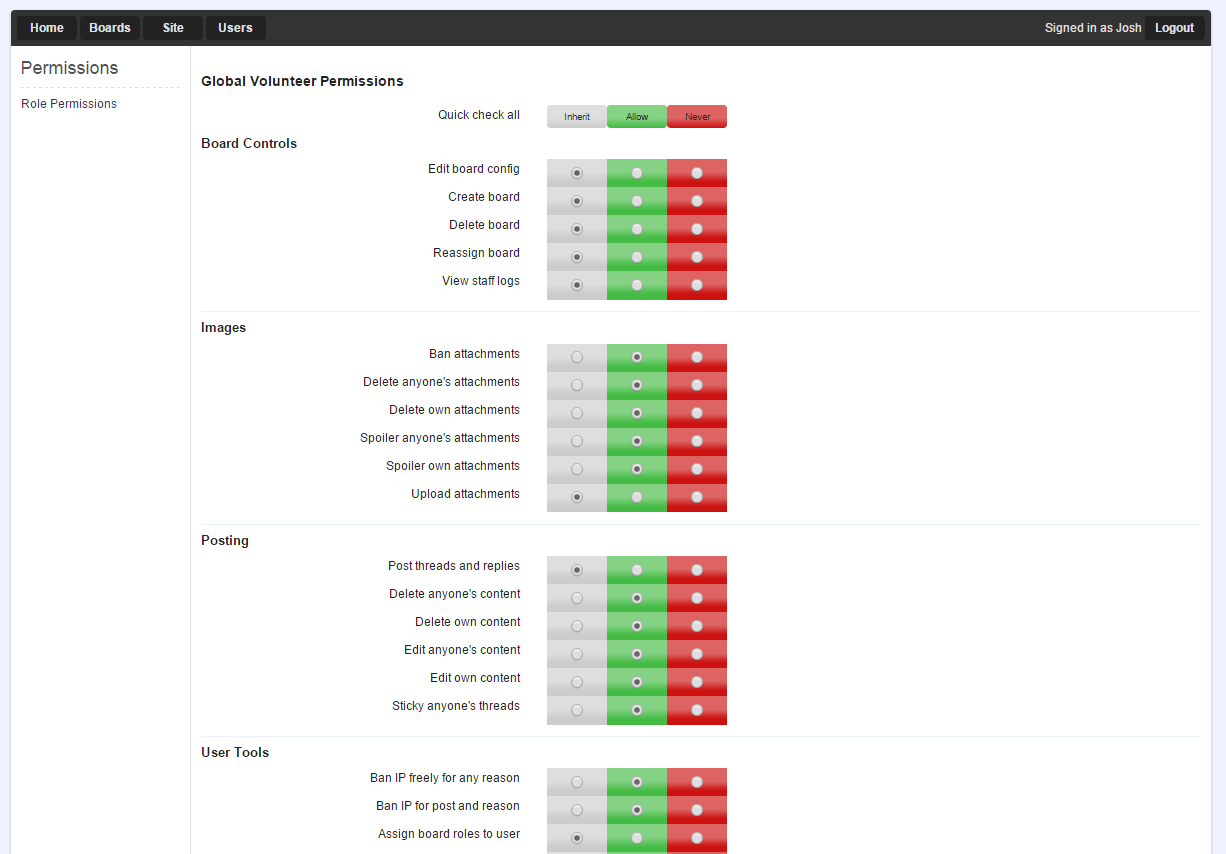Set Create board to Never
Screen dimensions: 1226x854
click(697, 201)
